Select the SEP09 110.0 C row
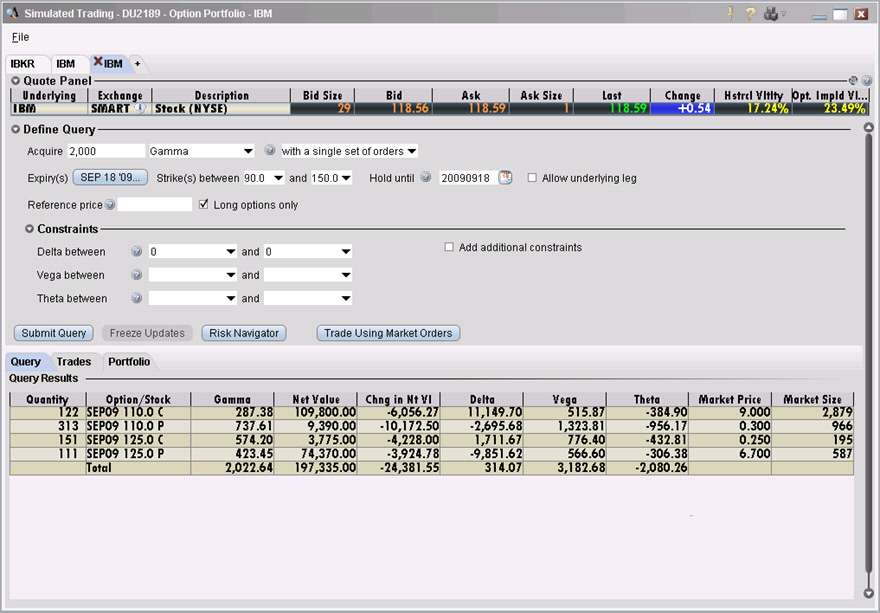This screenshot has height=613, width=880. [x=432, y=412]
